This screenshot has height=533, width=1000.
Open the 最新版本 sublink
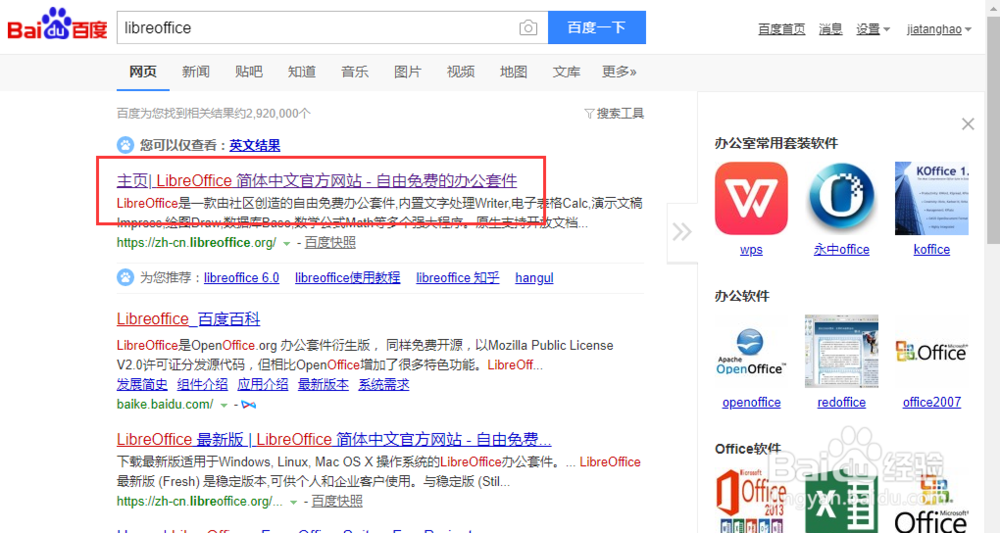[x=323, y=384]
